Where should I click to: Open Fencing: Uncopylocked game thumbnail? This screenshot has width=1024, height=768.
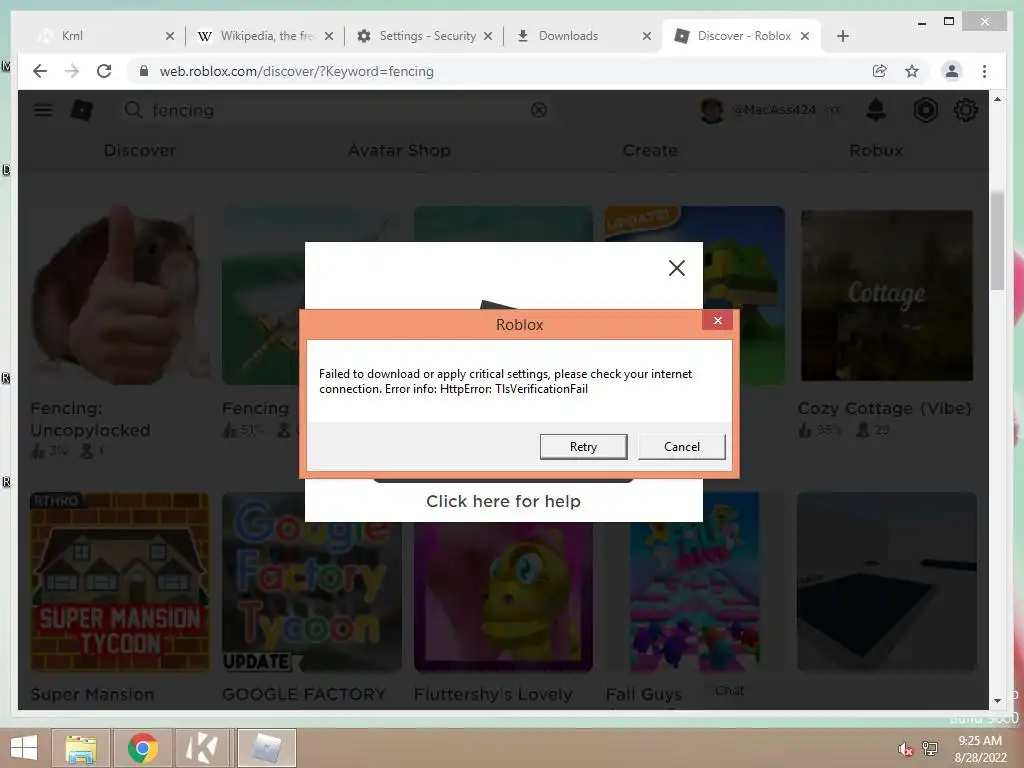tap(120, 295)
